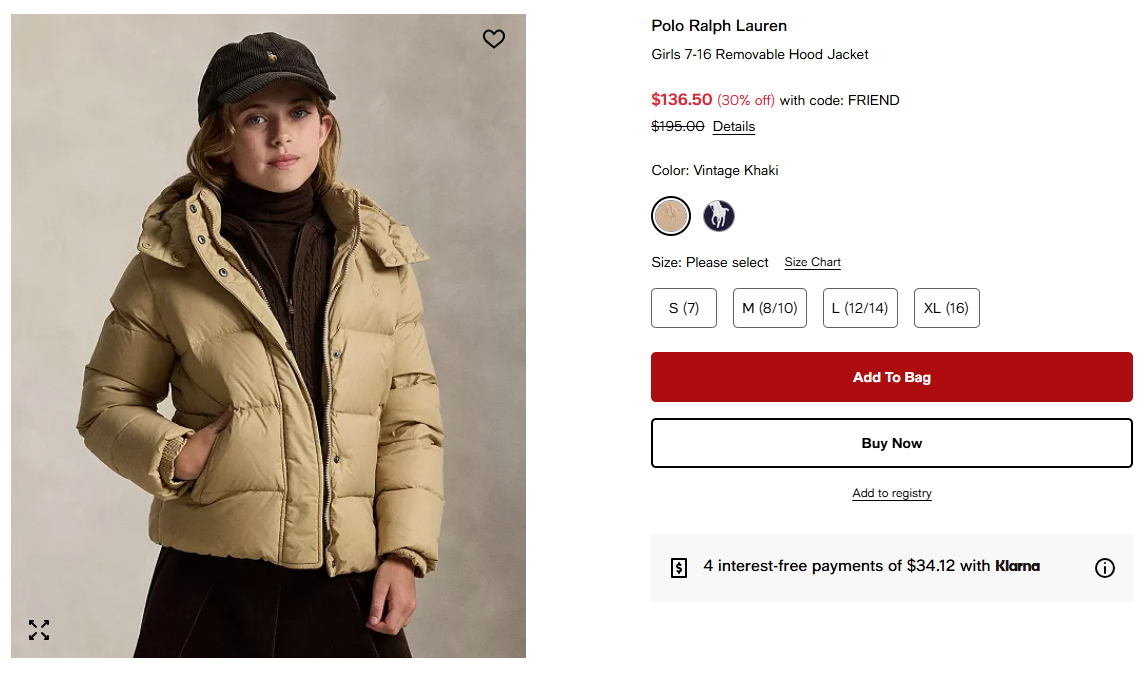Choose size XL (16)

pyautogui.click(x=946, y=308)
